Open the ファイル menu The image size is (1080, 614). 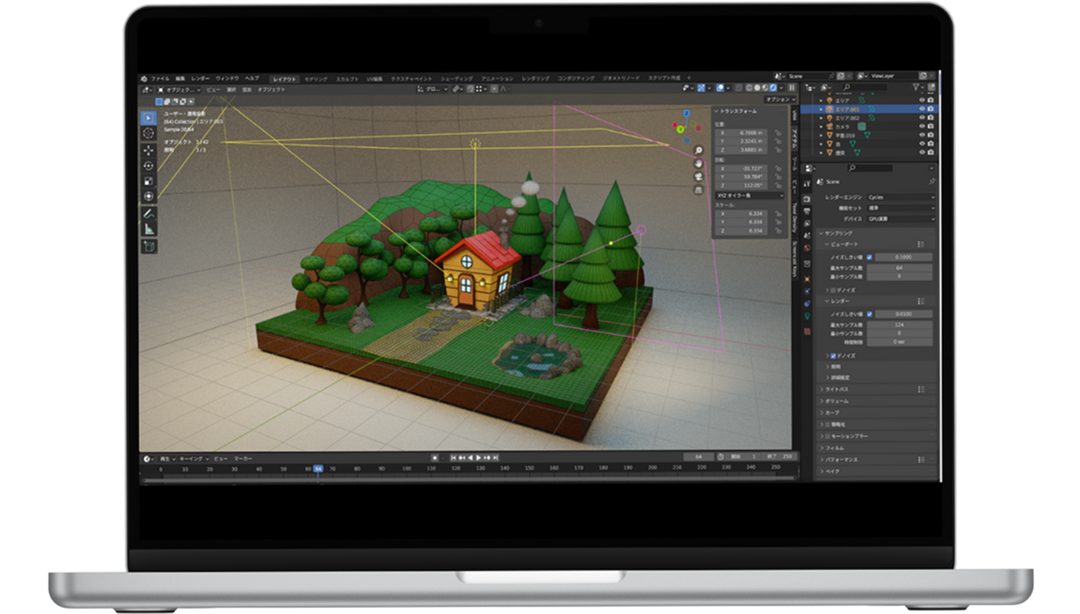[x=160, y=78]
